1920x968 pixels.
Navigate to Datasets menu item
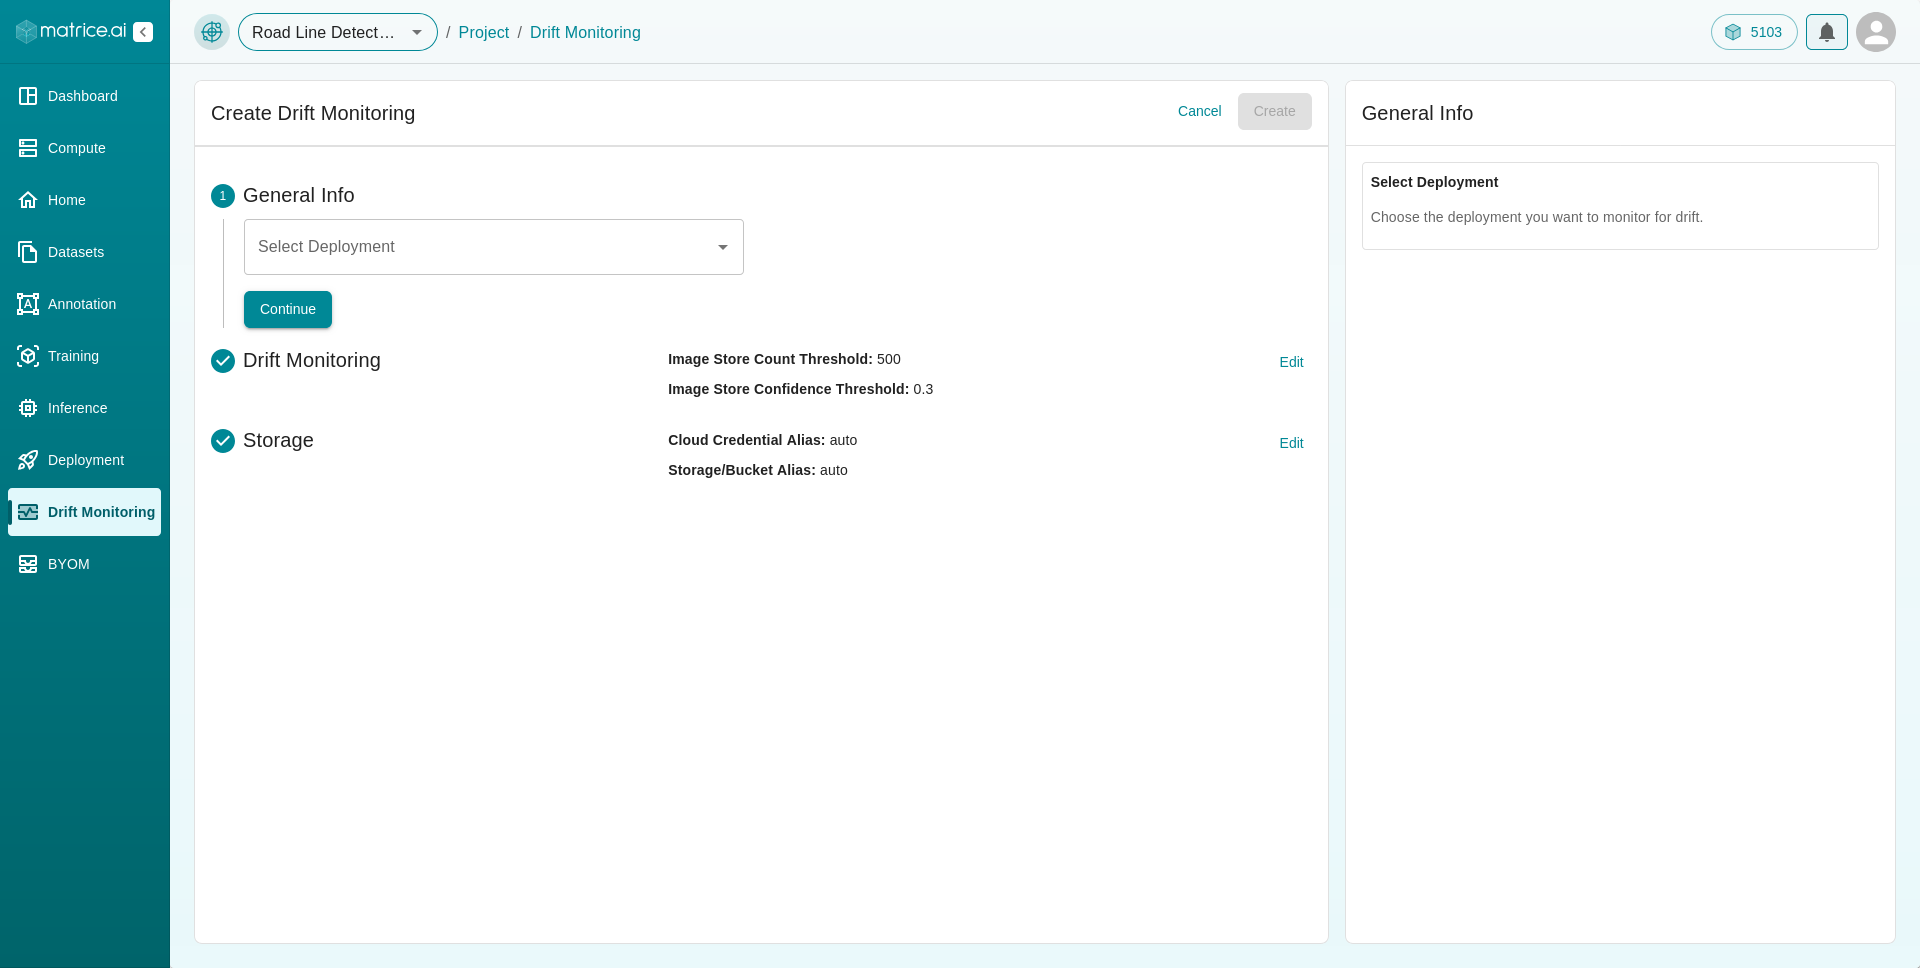(x=84, y=252)
